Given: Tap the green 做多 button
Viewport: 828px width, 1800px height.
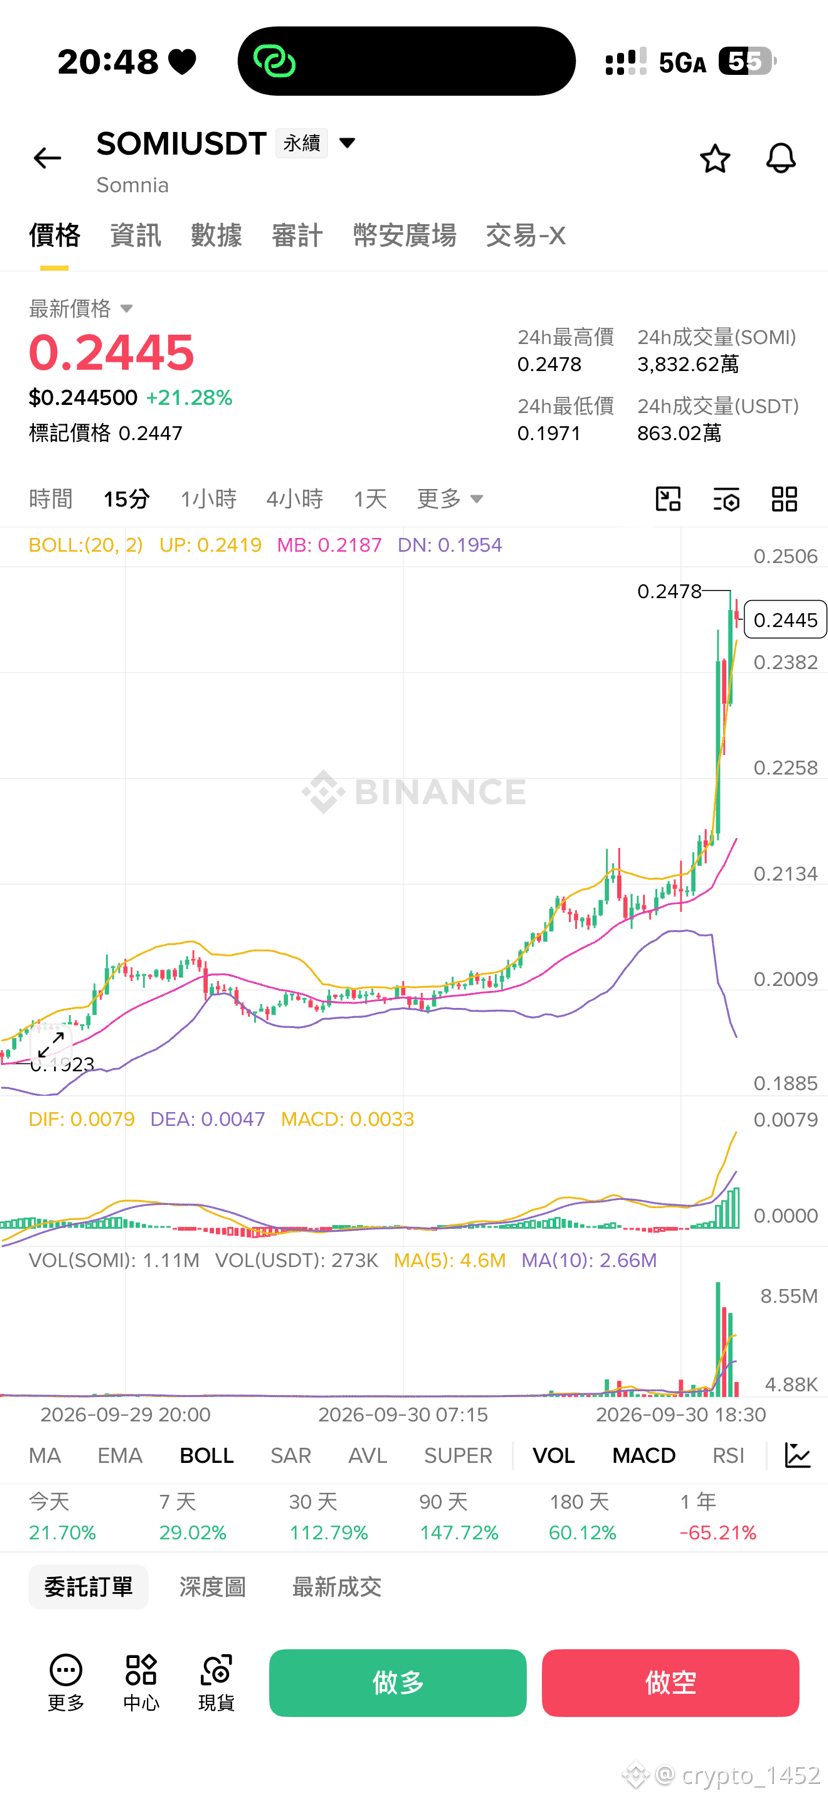Looking at the screenshot, I should [x=398, y=1683].
